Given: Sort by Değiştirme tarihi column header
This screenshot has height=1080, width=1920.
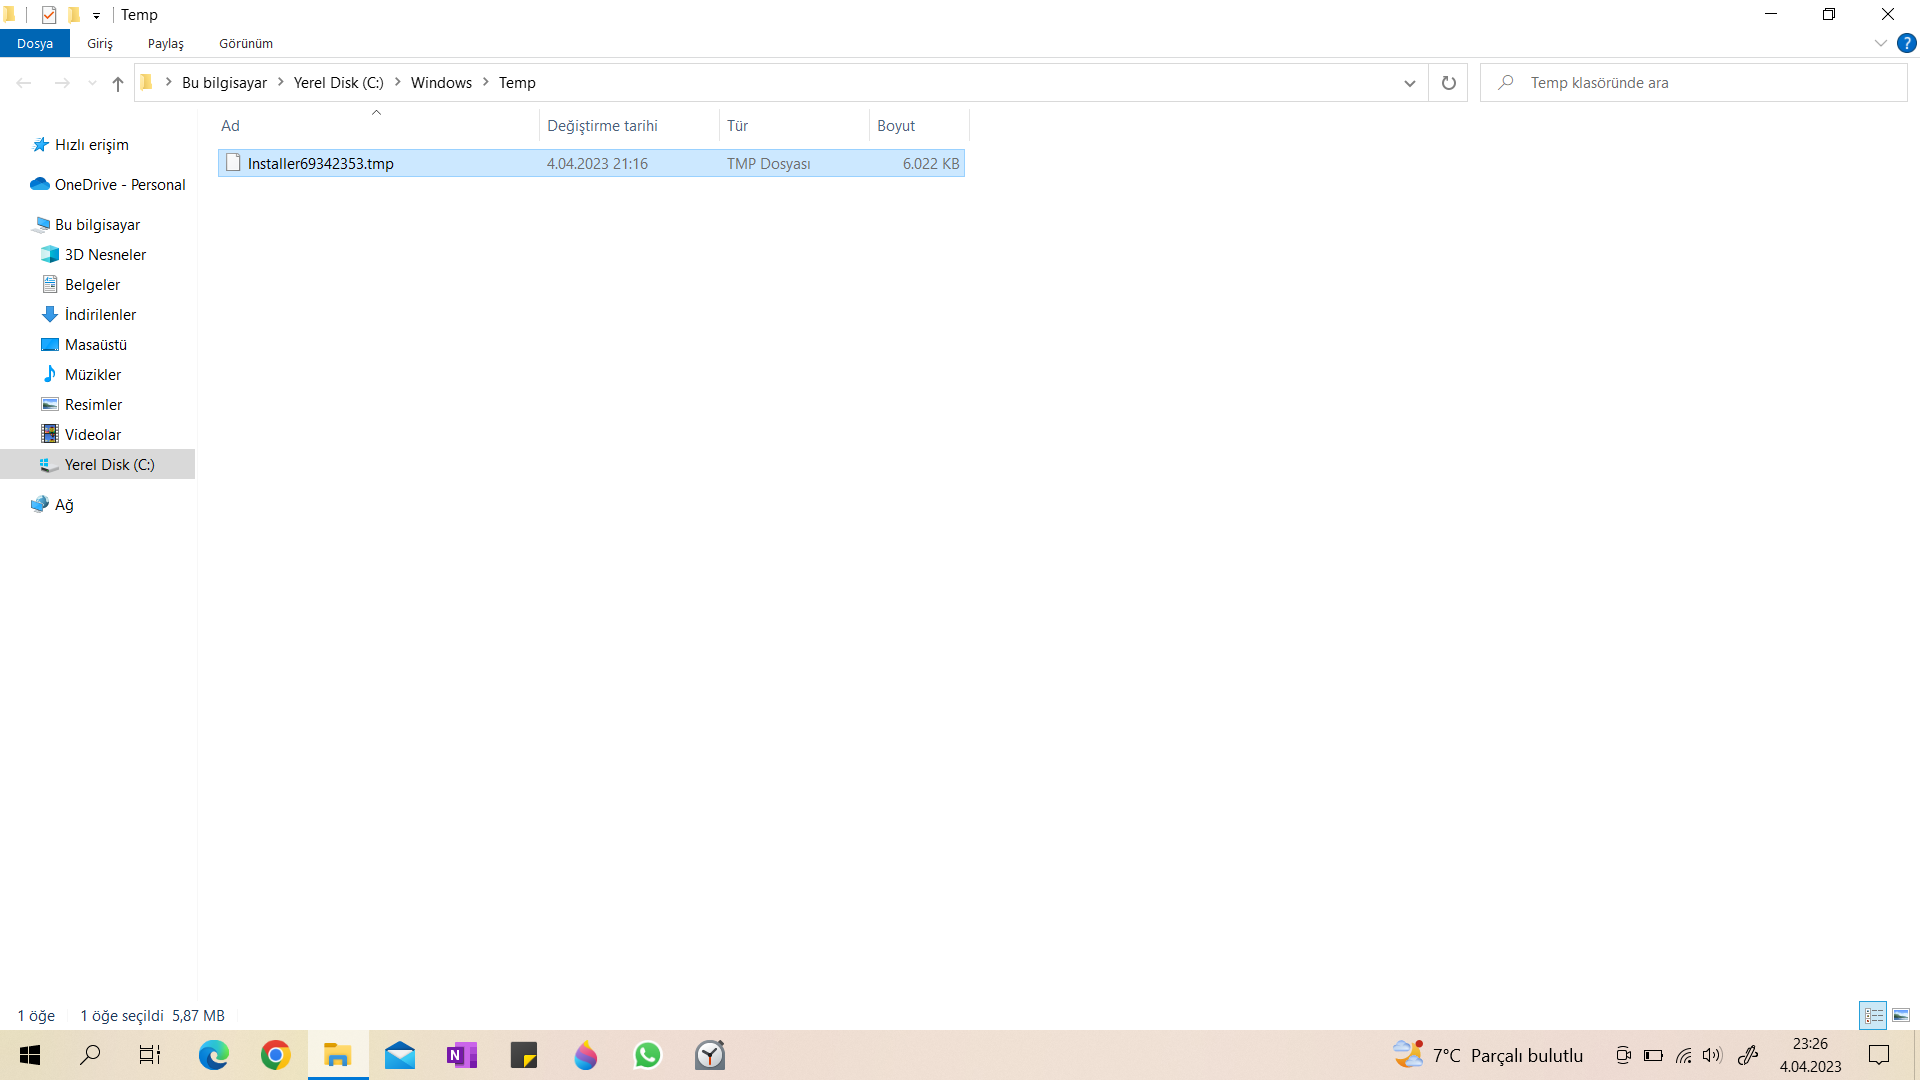Looking at the screenshot, I should (x=602, y=125).
